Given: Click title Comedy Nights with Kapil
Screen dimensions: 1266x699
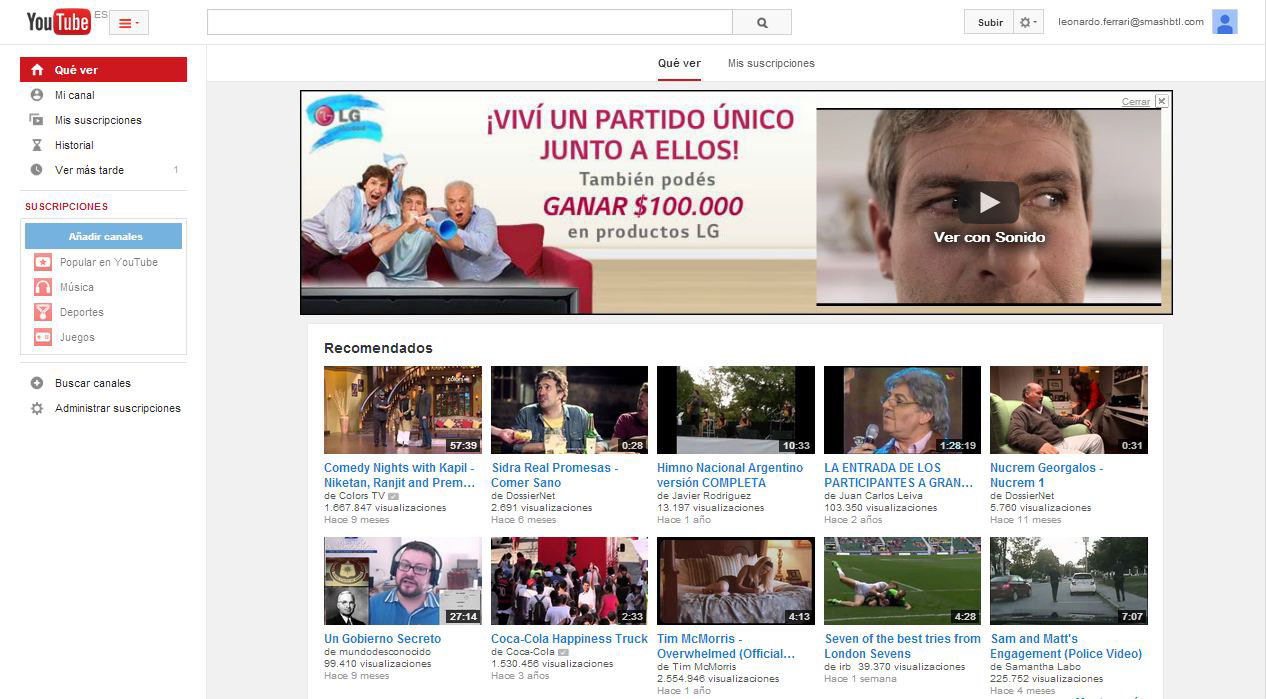Looking at the screenshot, I should (400, 475).
